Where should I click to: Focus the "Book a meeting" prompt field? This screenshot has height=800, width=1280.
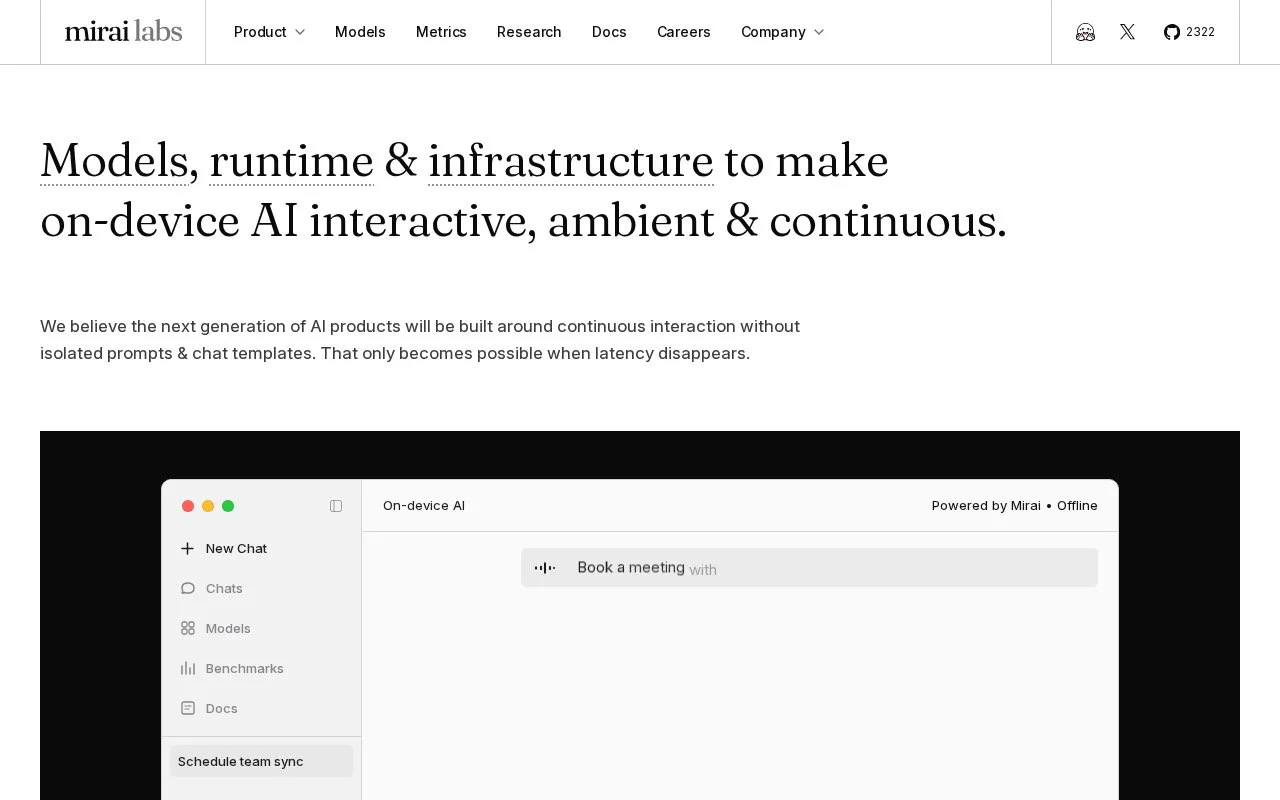click(x=809, y=568)
